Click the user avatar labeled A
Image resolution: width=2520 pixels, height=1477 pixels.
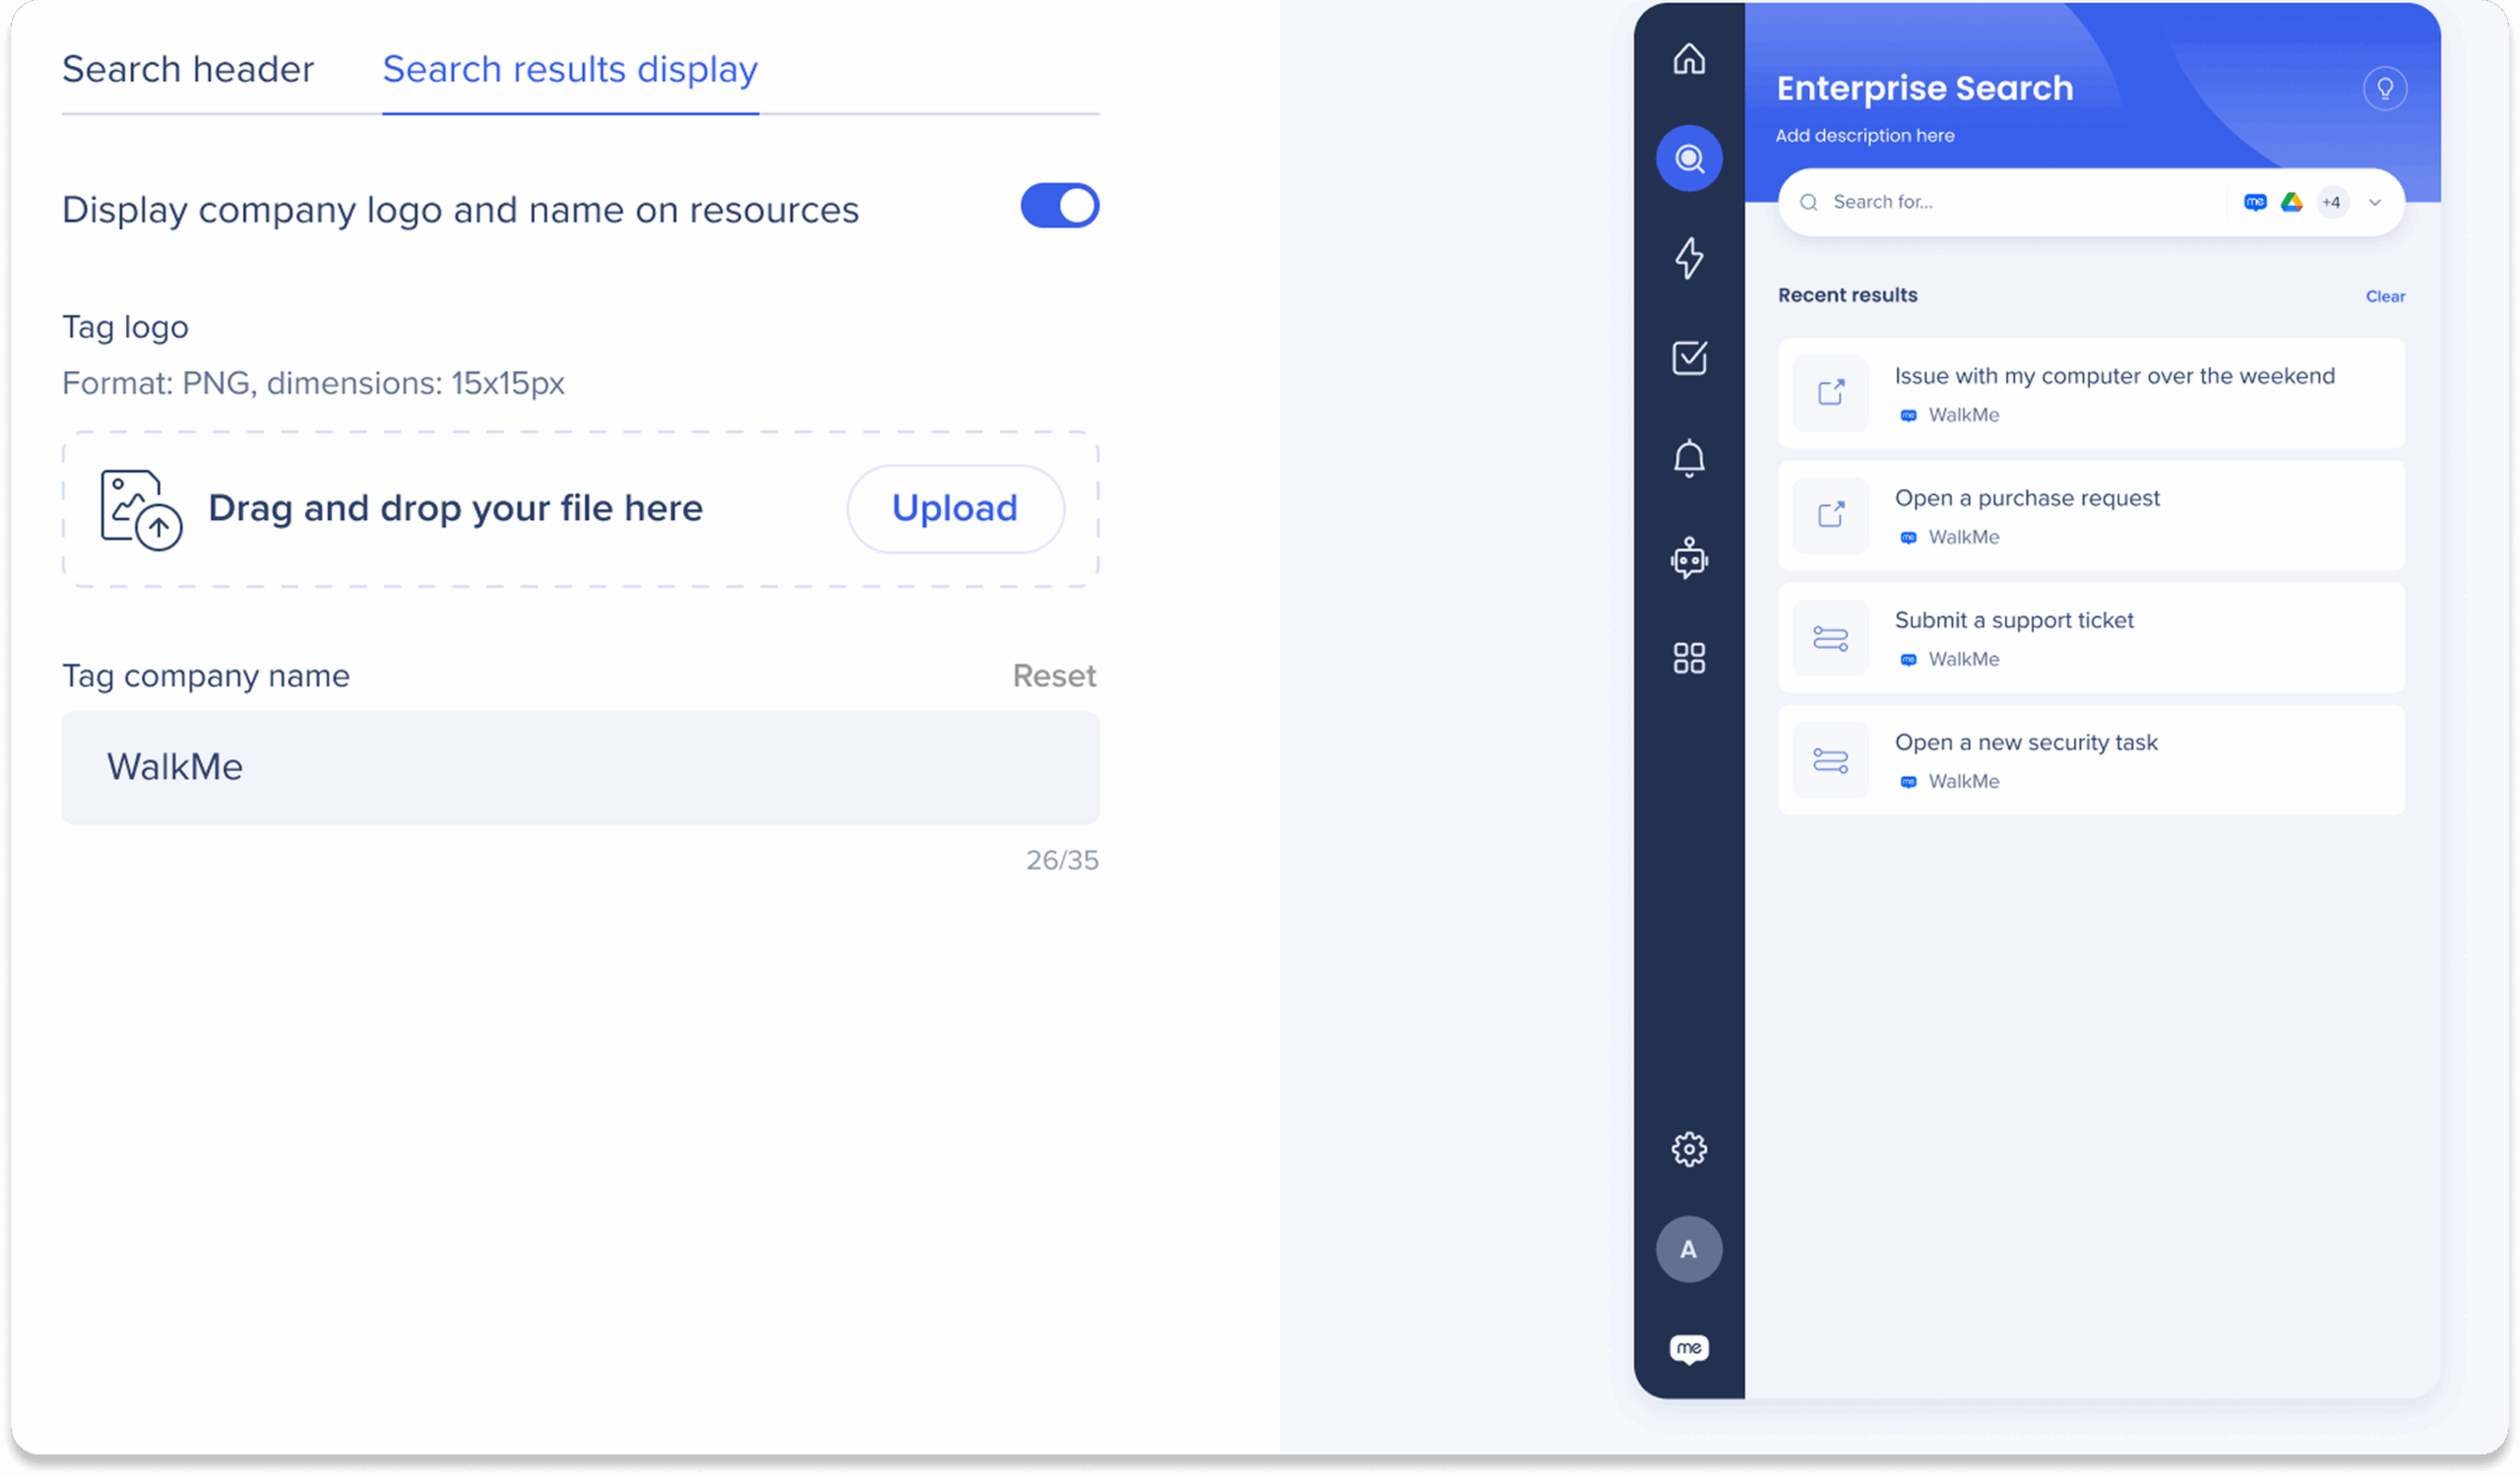[x=1689, y=1249]
